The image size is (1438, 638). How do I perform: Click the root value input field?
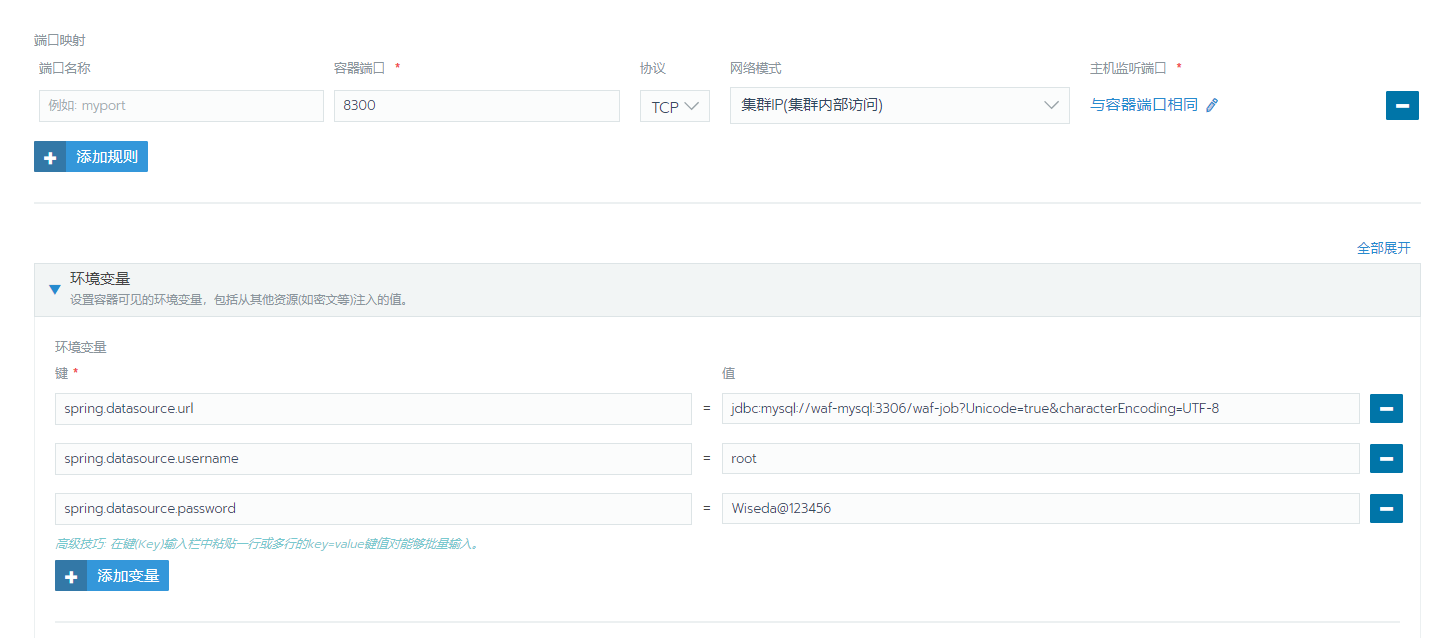coord(1039,458)
